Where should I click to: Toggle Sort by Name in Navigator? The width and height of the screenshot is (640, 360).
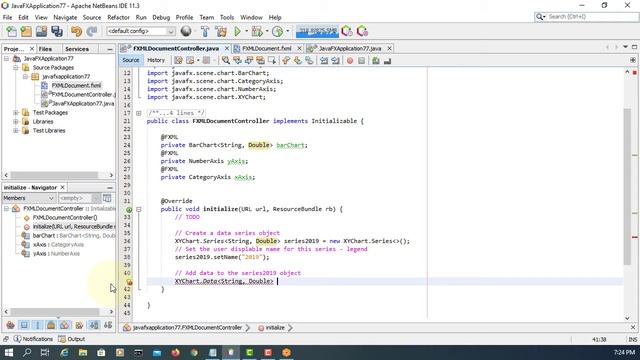[94, 325]
